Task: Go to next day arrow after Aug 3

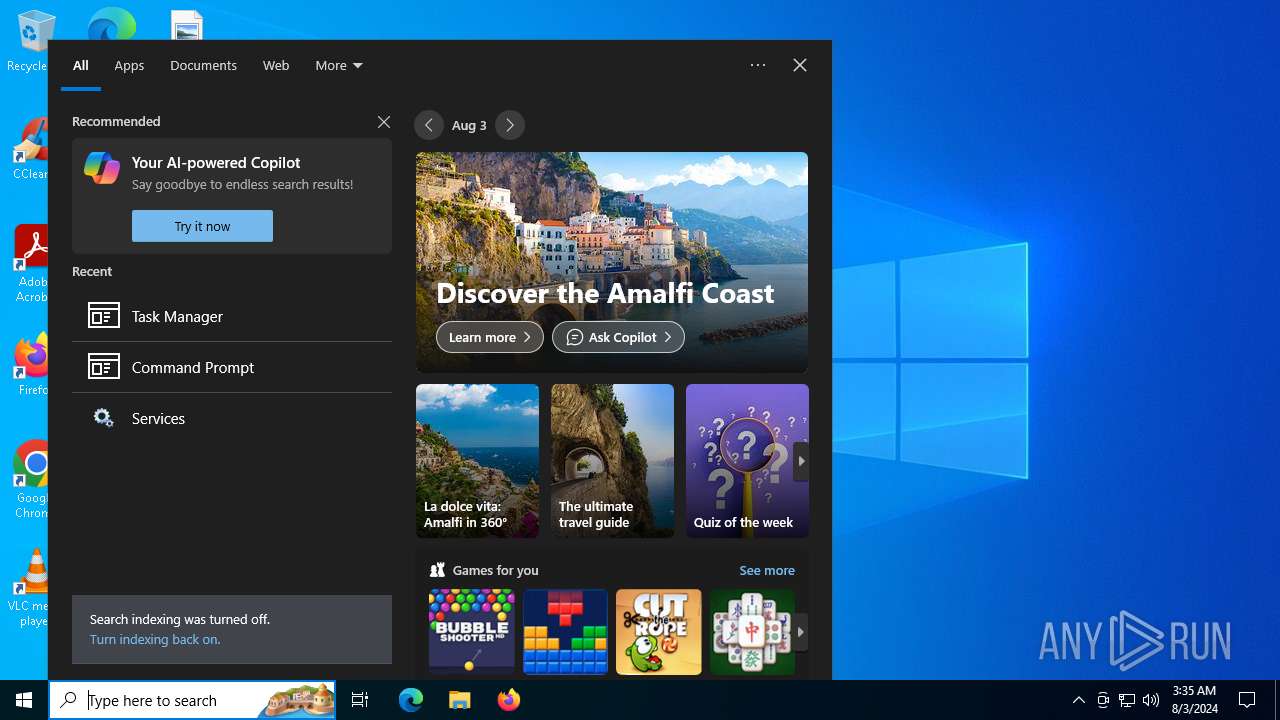Action: pos(510,125)
